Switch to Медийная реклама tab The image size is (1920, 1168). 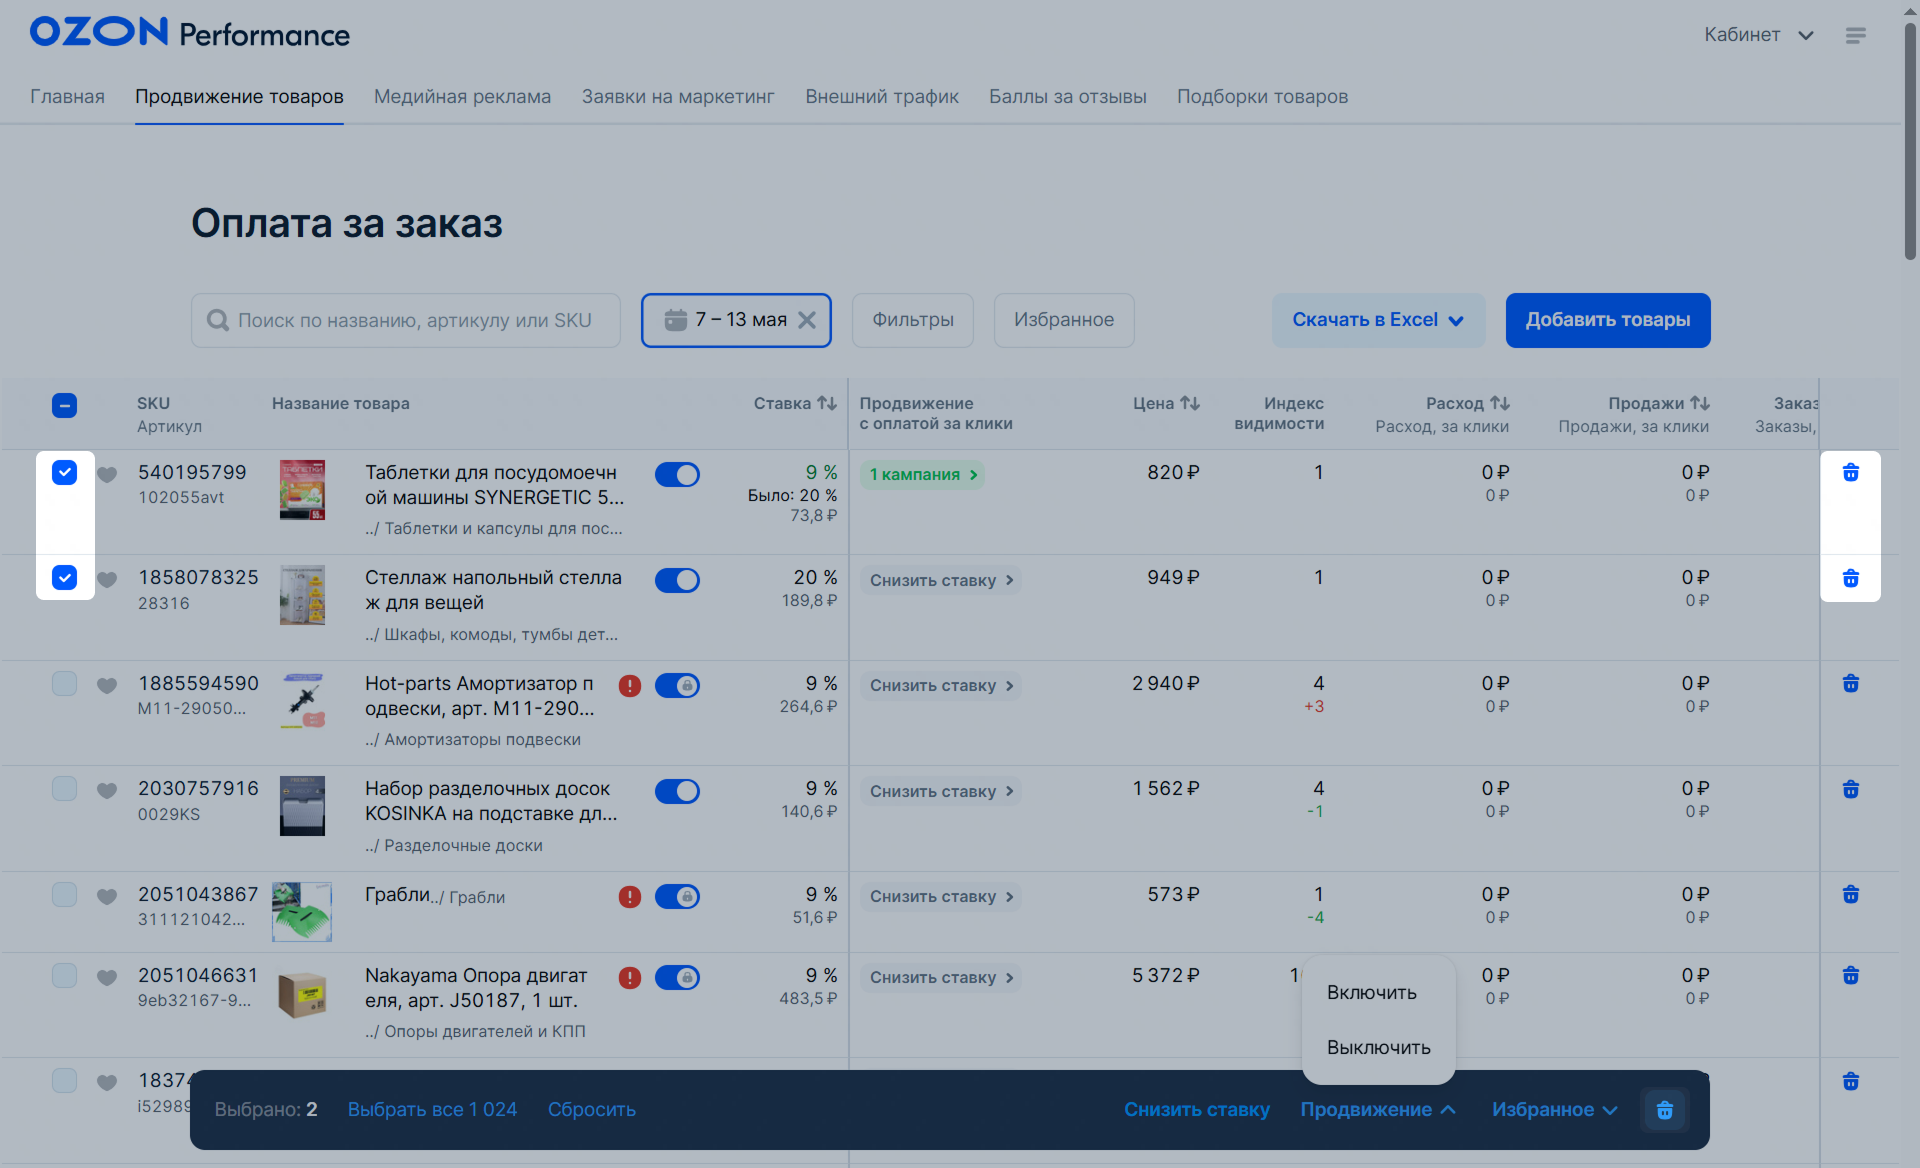pyautogui.click(x=462, y=97)
